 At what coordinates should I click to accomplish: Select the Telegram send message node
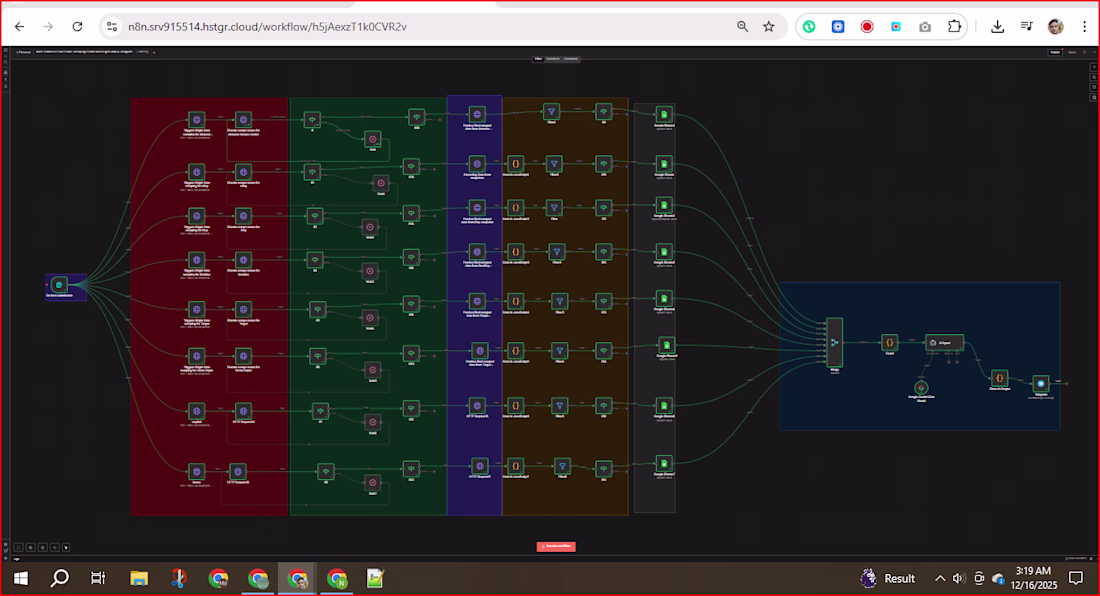(1040, 384)
